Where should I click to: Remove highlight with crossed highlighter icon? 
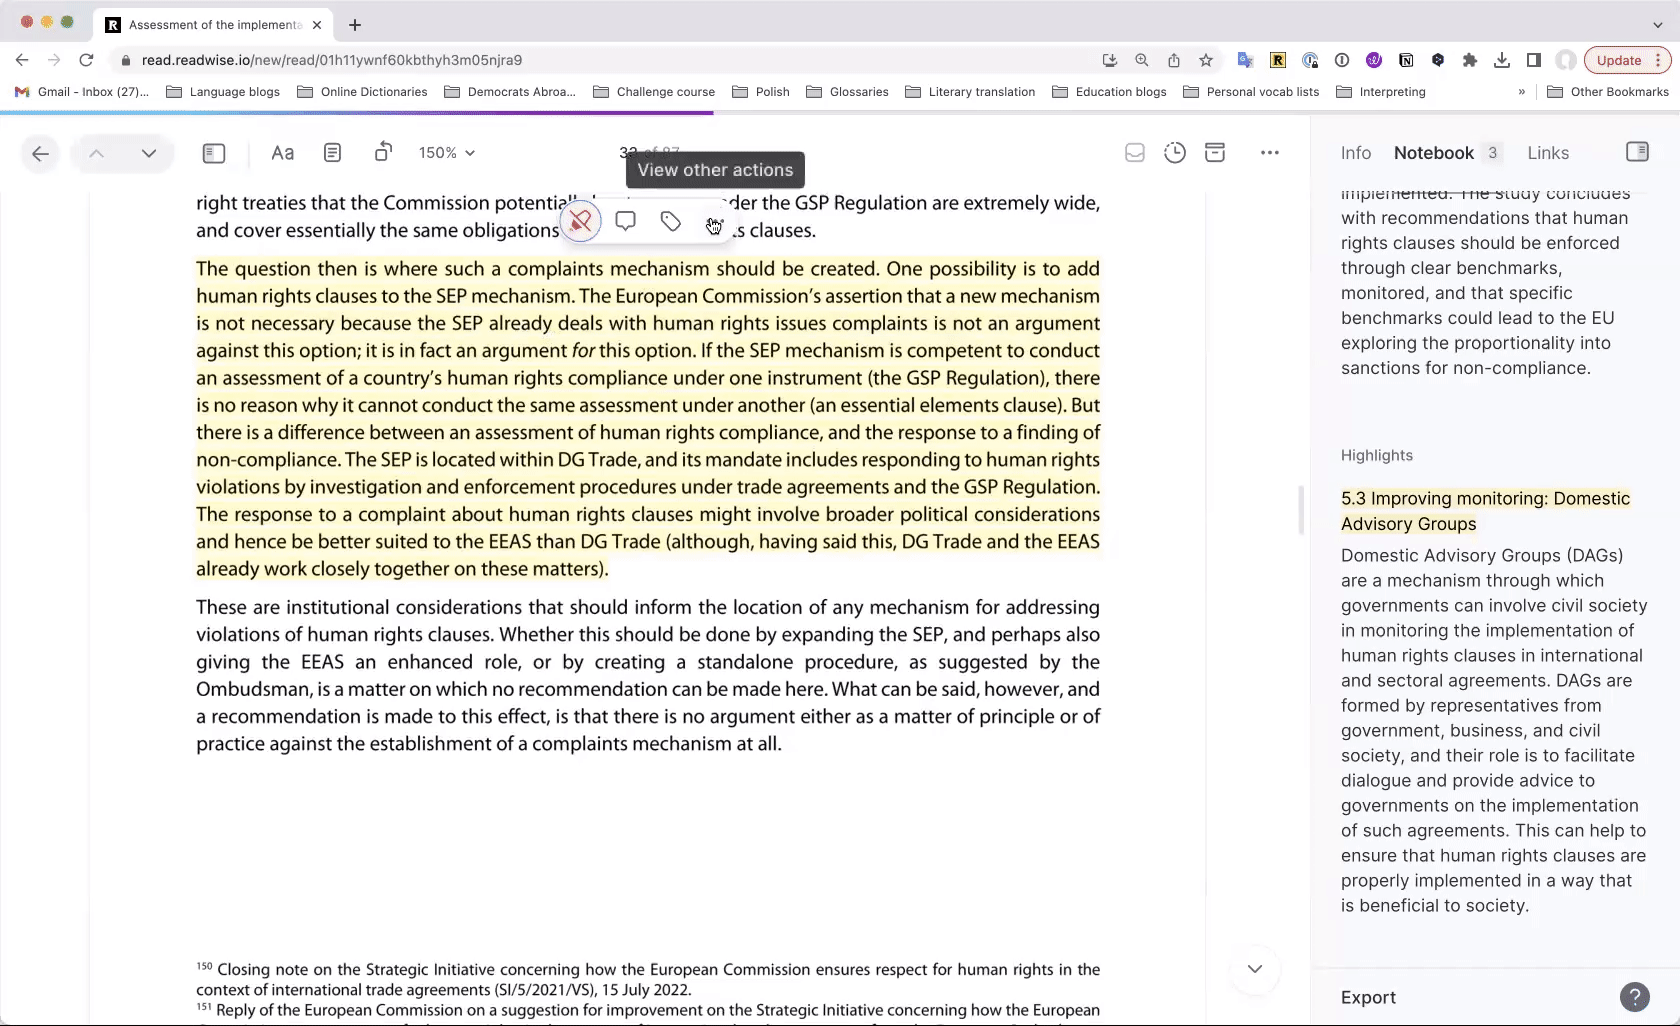pos(581,221)
